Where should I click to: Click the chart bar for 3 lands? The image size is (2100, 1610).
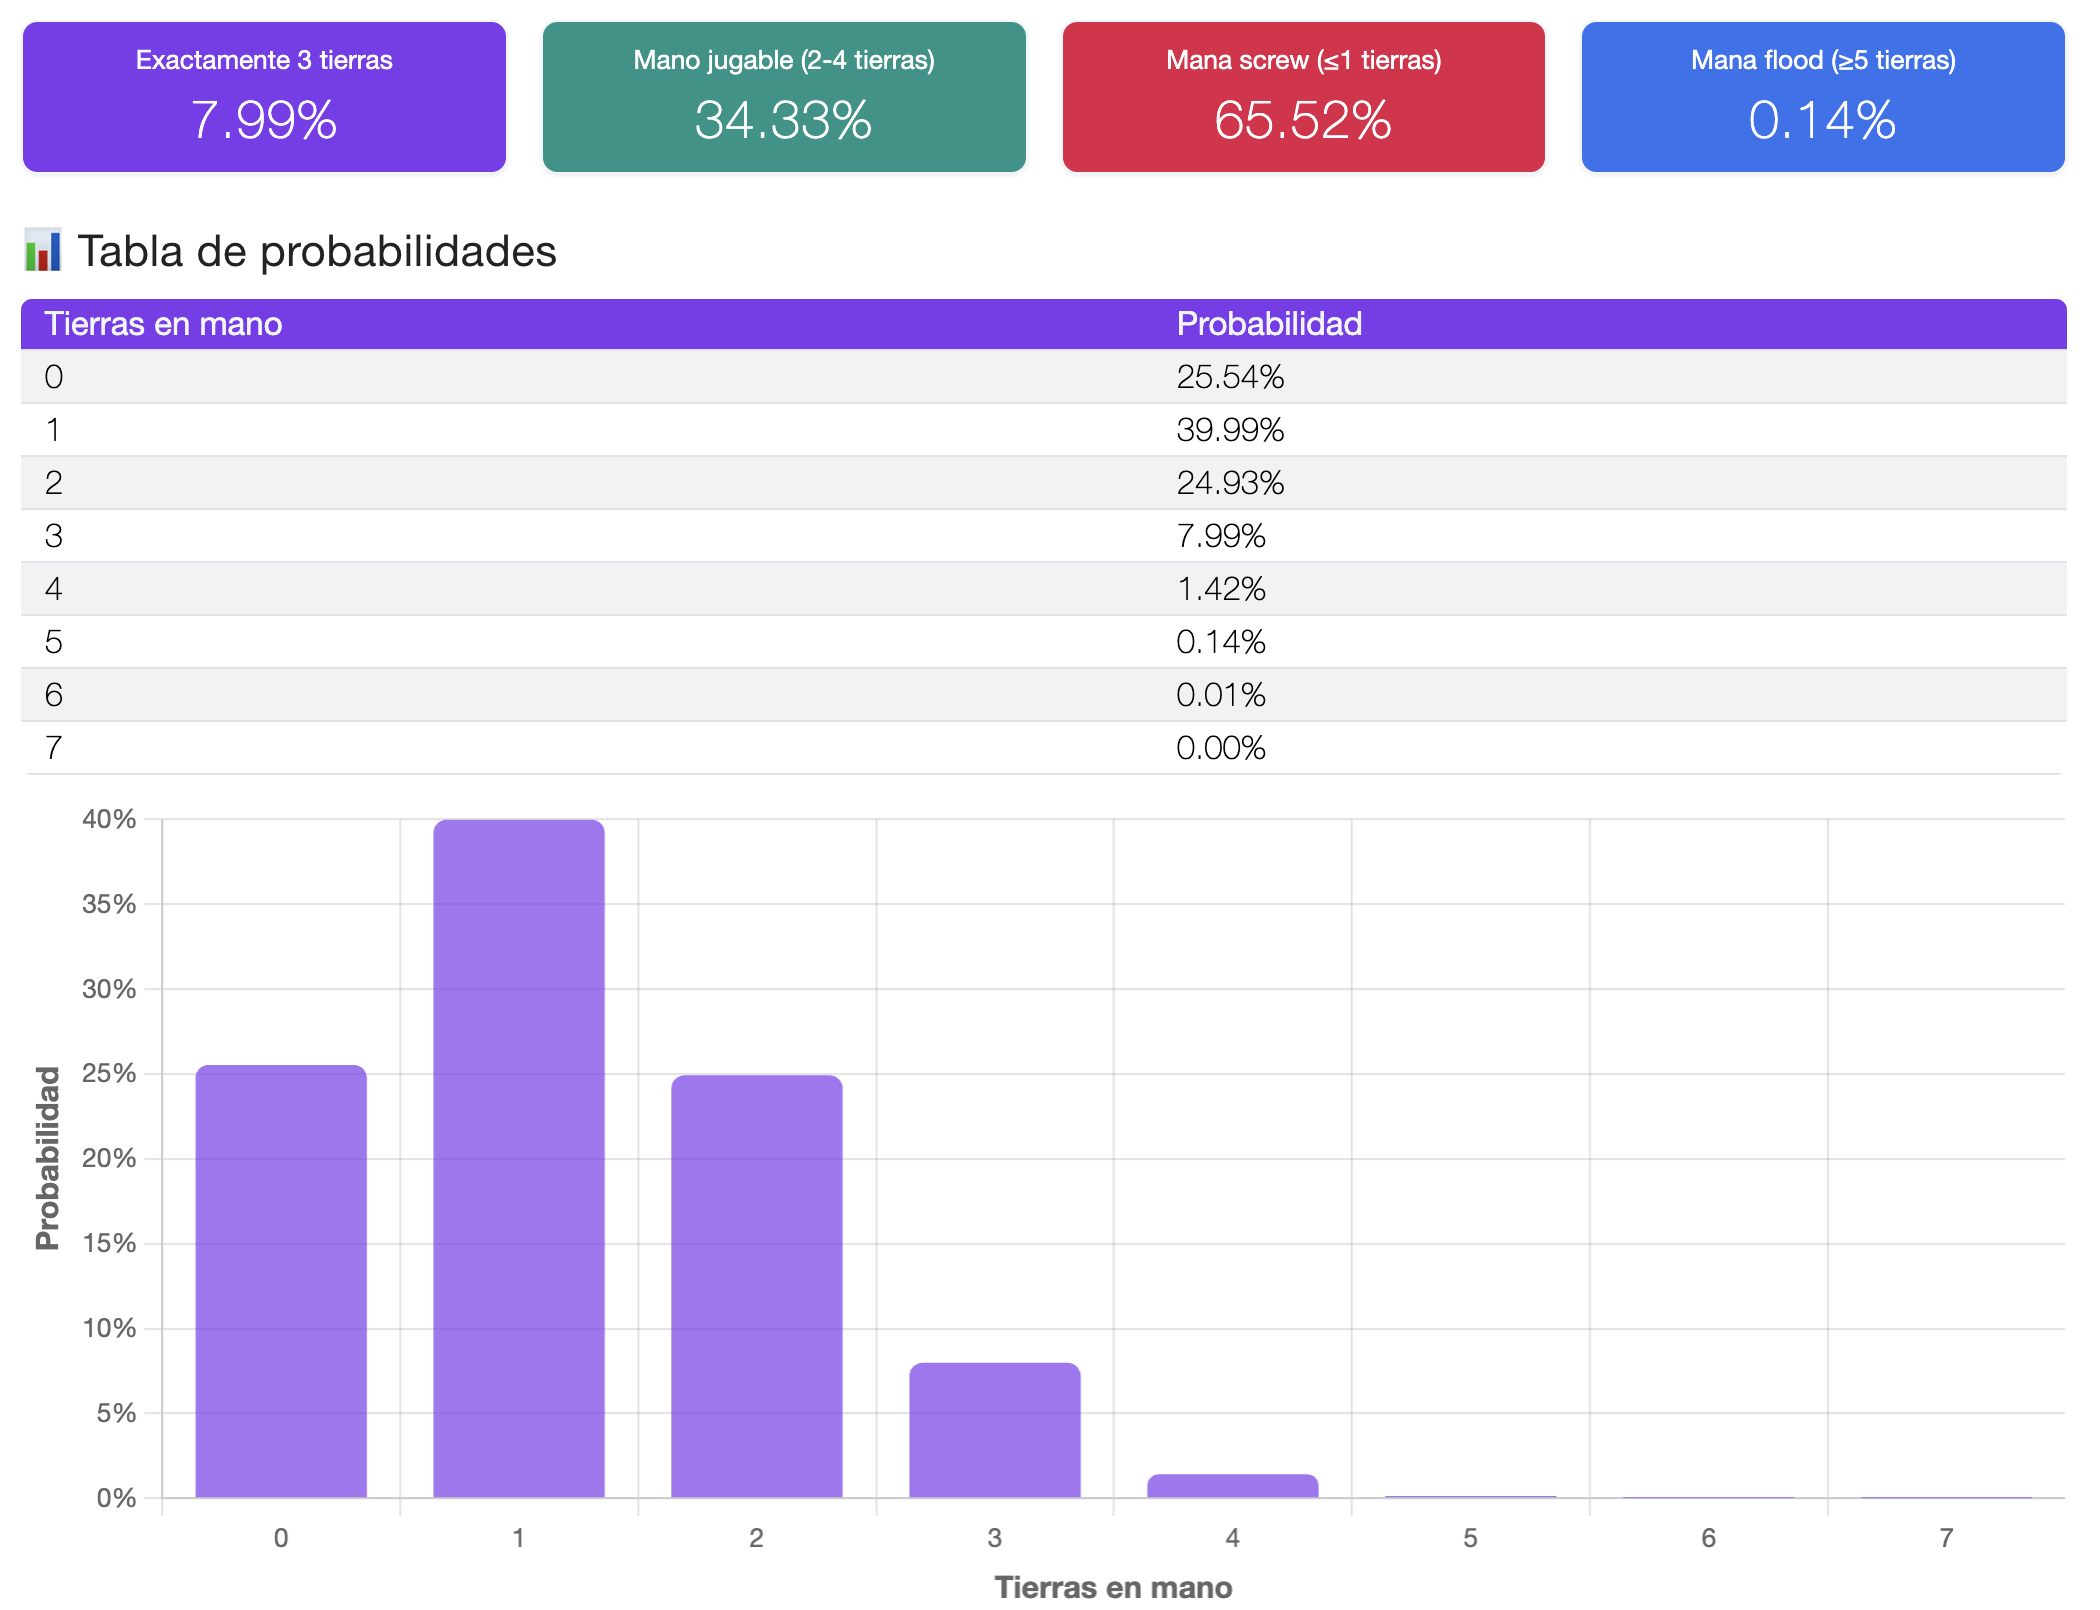[994, 1430]
